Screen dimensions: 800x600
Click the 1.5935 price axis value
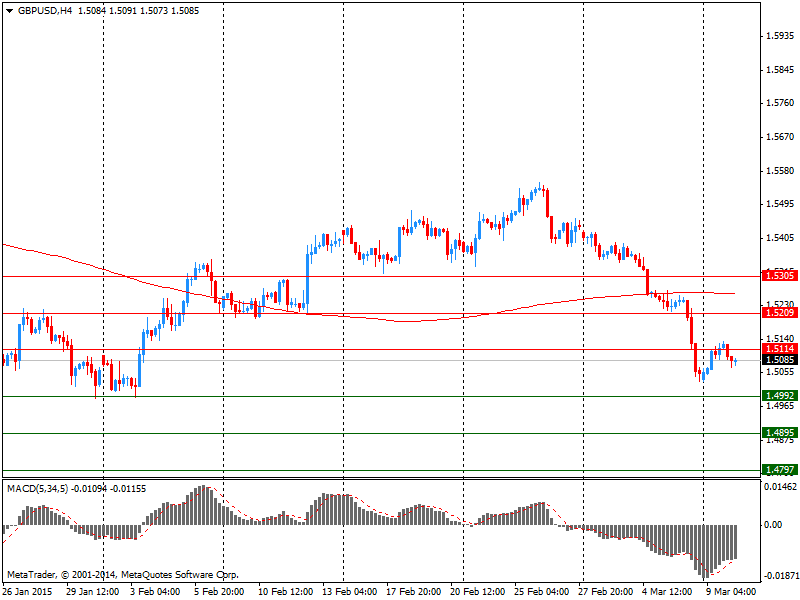pyautogui.click(x=781, y=36)
